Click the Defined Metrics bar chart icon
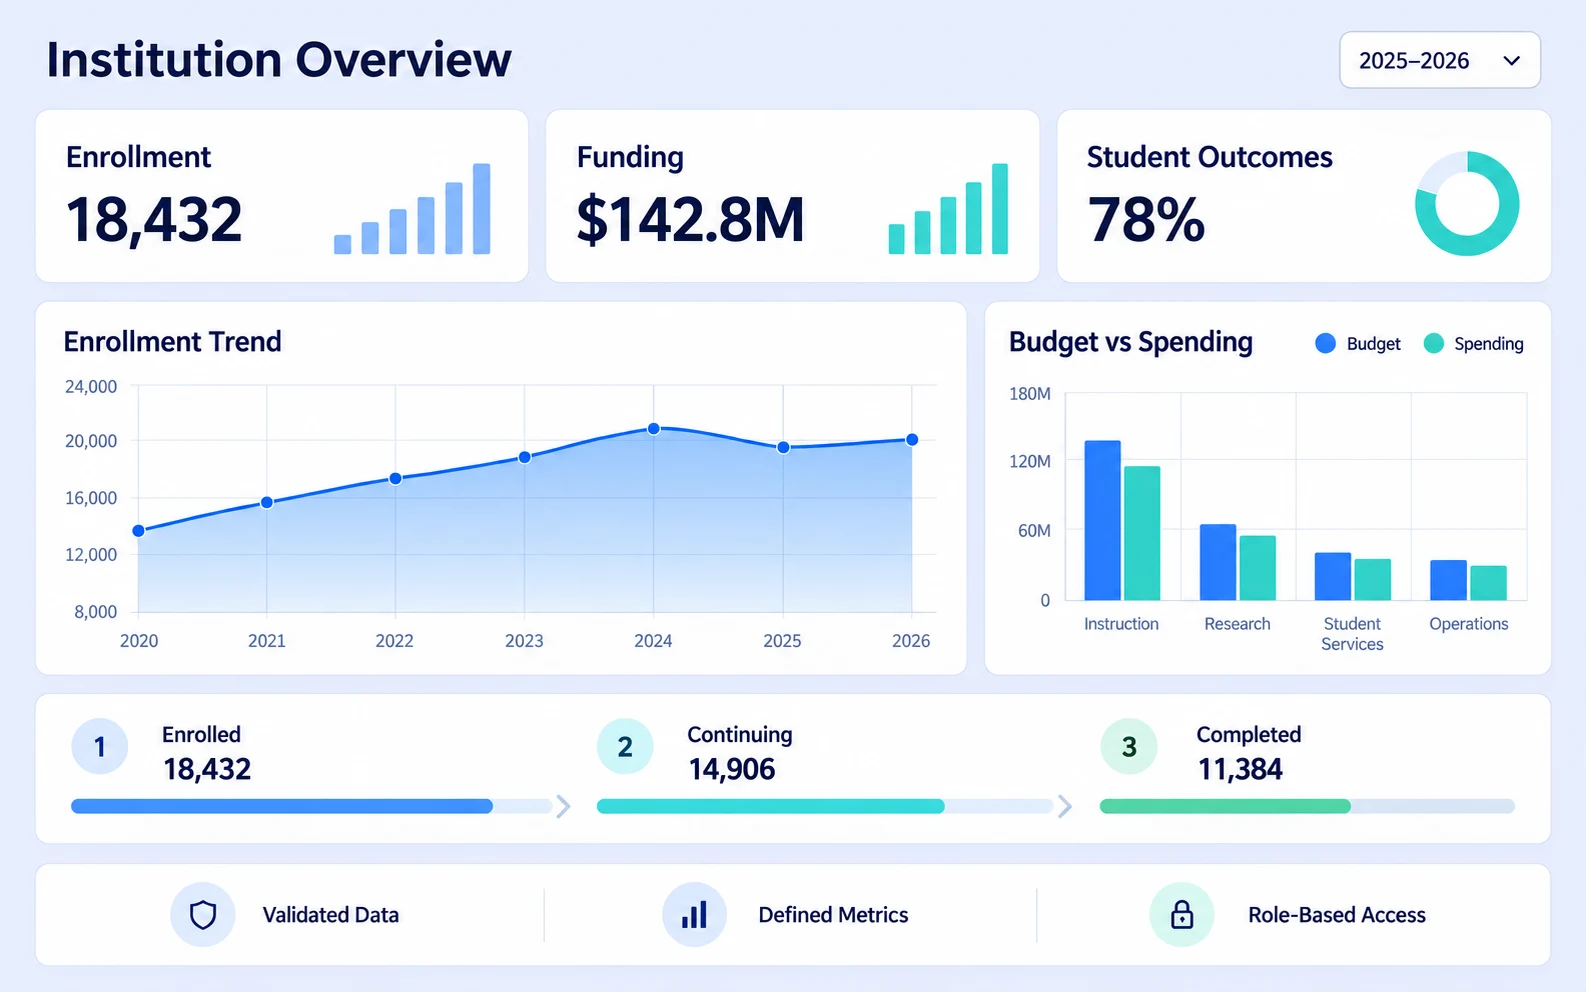This screenshot has height=992, width=1586. tap(694, 914)
